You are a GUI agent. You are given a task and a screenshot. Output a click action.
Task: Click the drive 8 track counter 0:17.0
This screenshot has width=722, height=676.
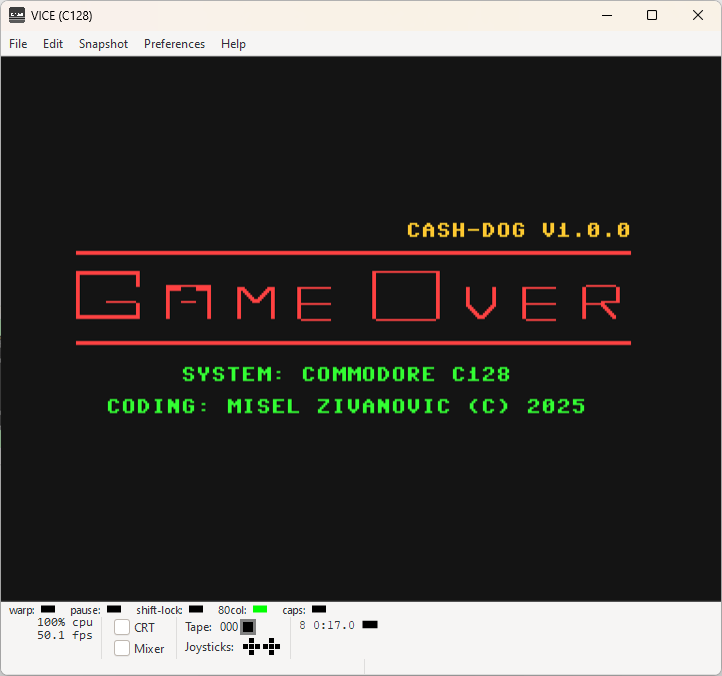pyautogui.click(x=334, y=625)
